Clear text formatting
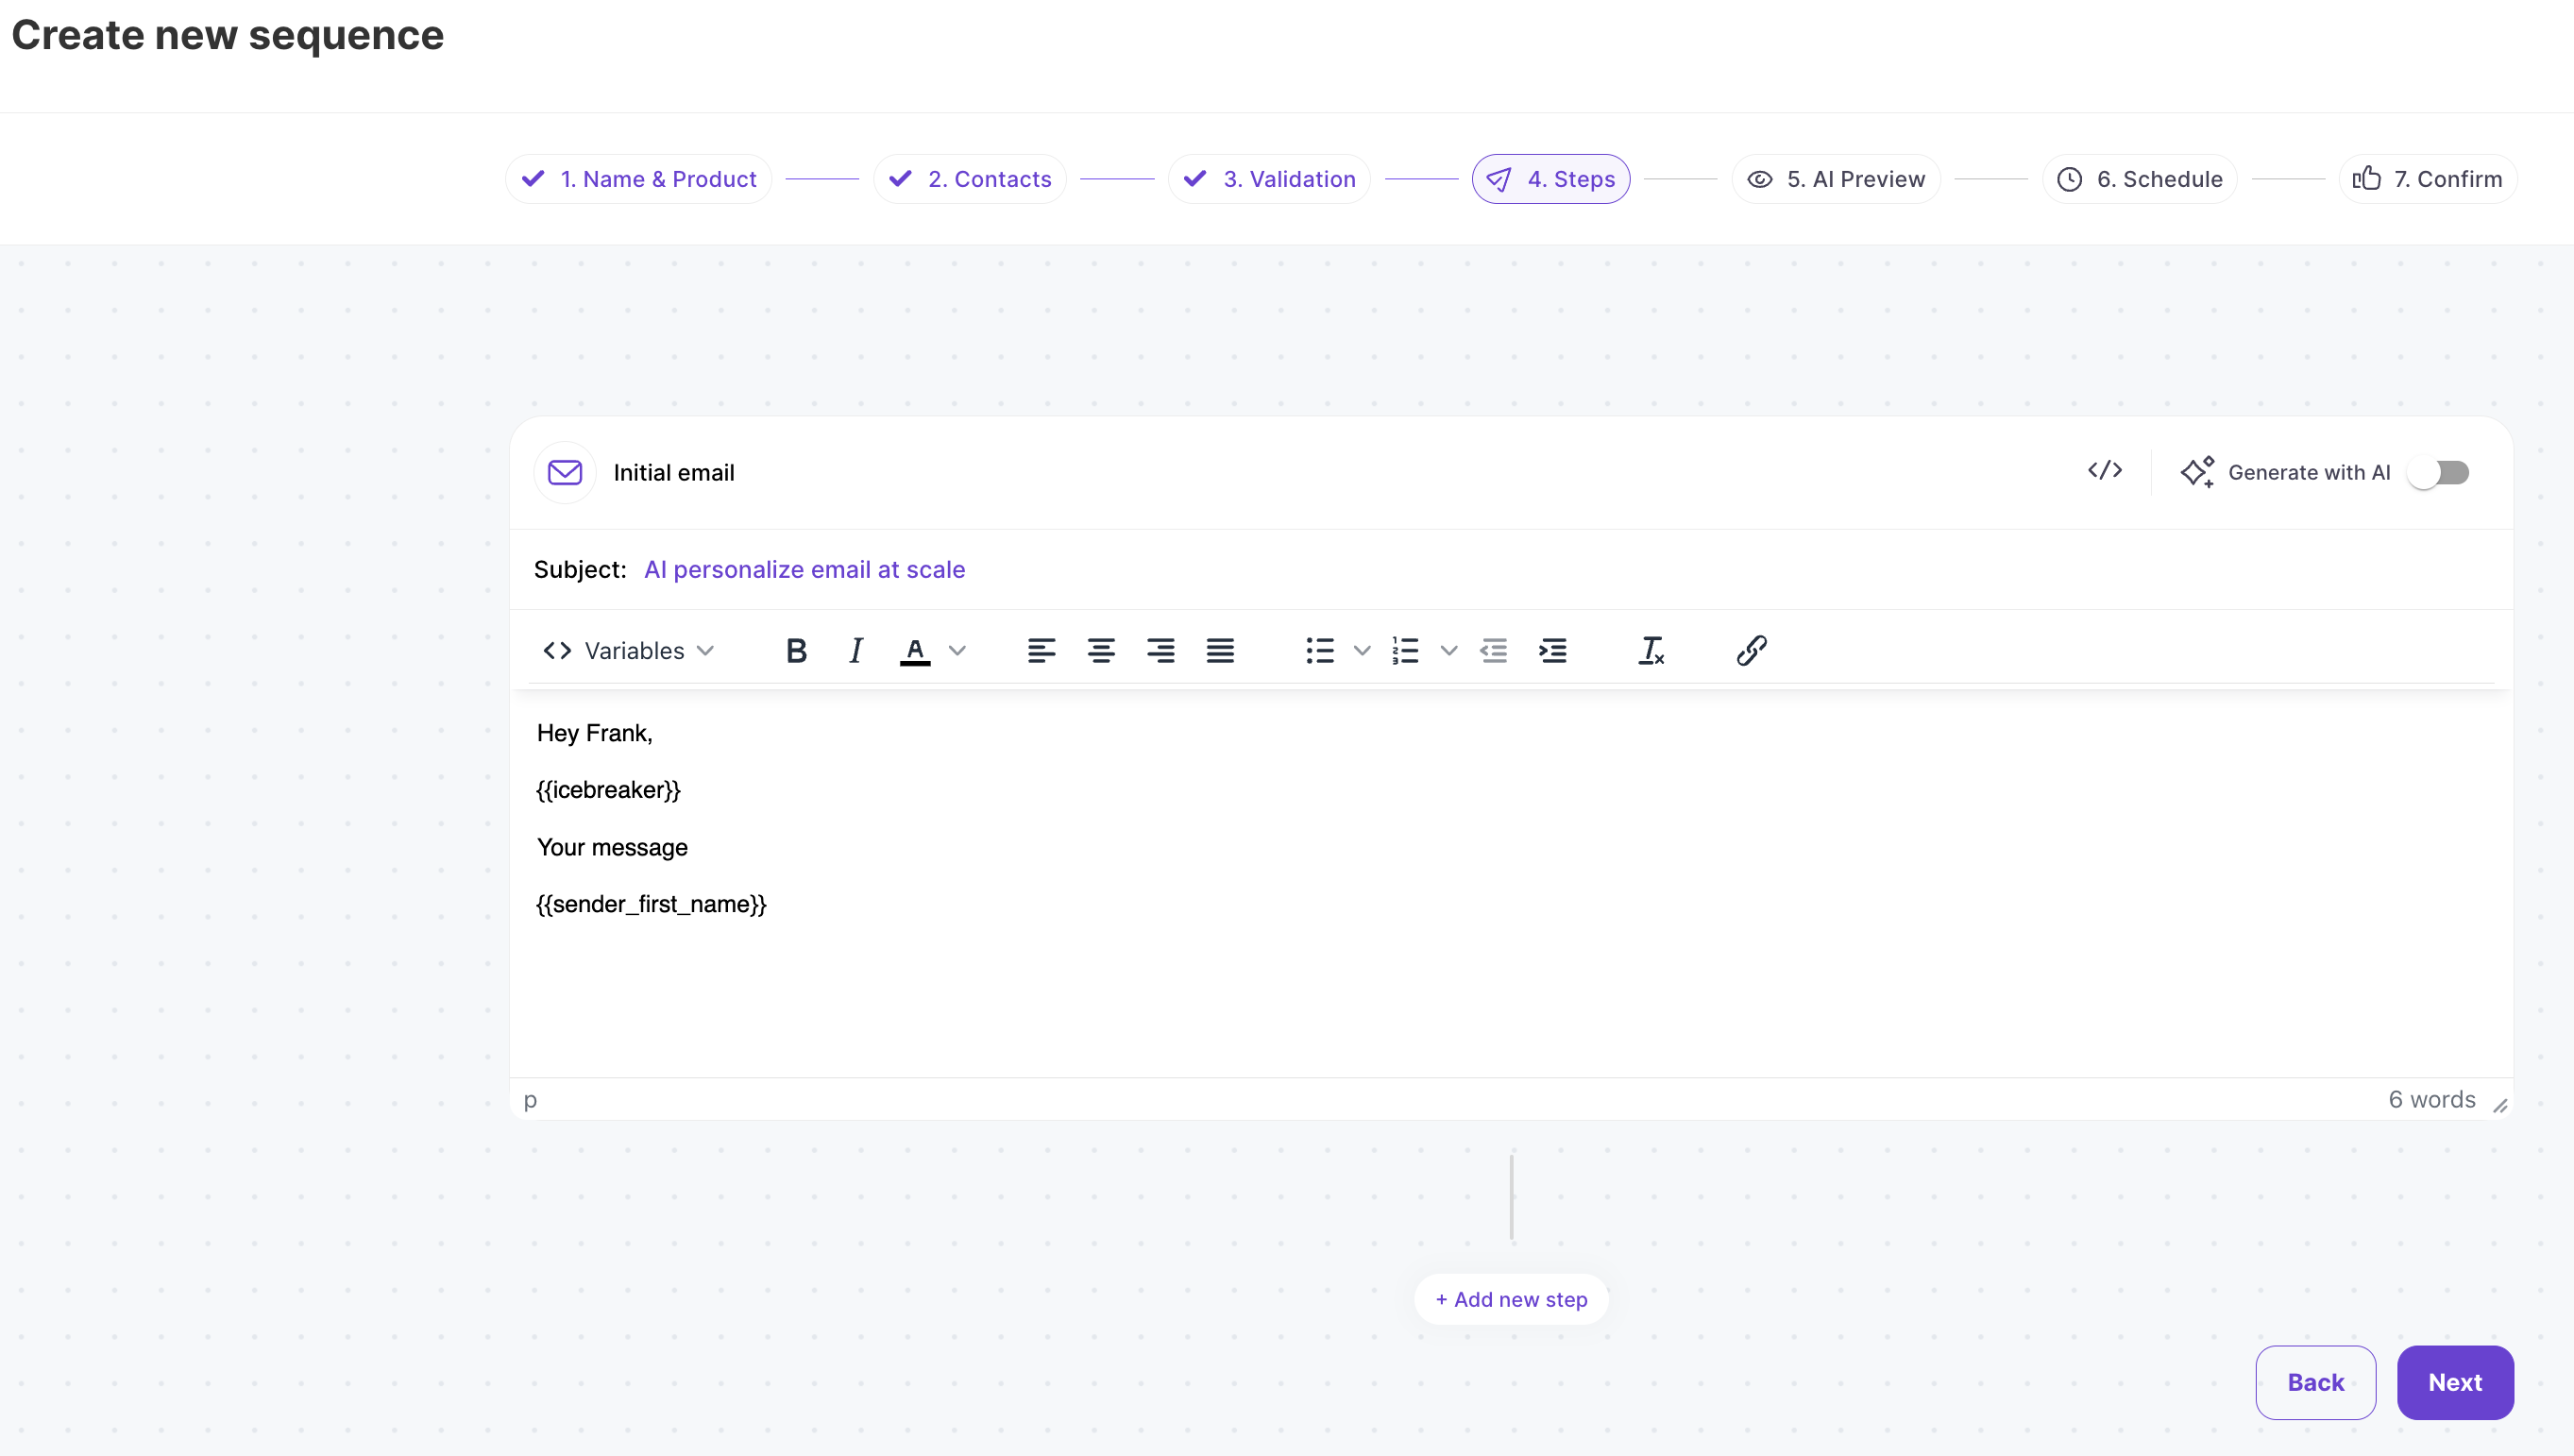Viewport: 2574px width, 1456px height. 1651,651
